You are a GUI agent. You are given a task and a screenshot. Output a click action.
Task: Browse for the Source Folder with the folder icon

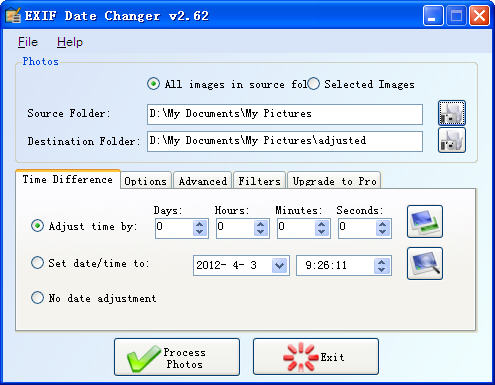(452, 113)
